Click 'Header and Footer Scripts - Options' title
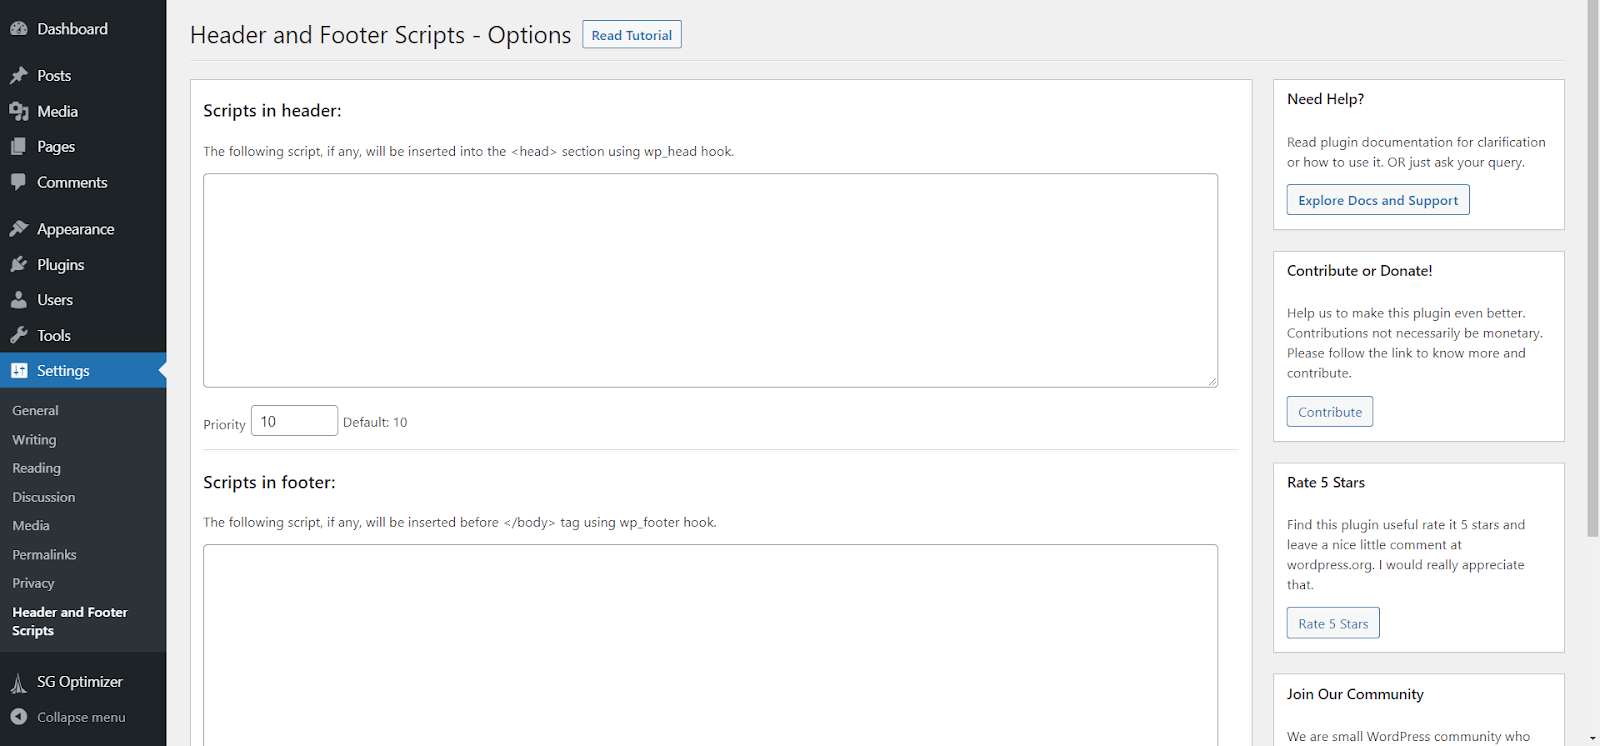 [x=380, y=35]
